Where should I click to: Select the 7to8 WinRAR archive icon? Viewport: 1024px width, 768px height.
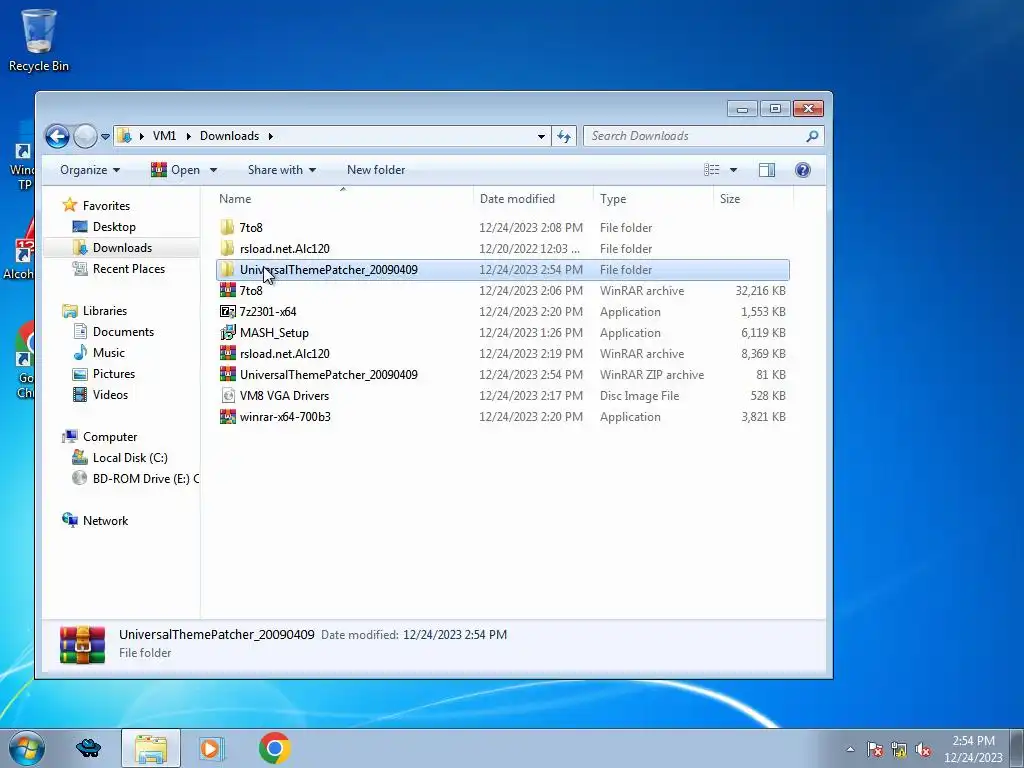pos(227,290)
